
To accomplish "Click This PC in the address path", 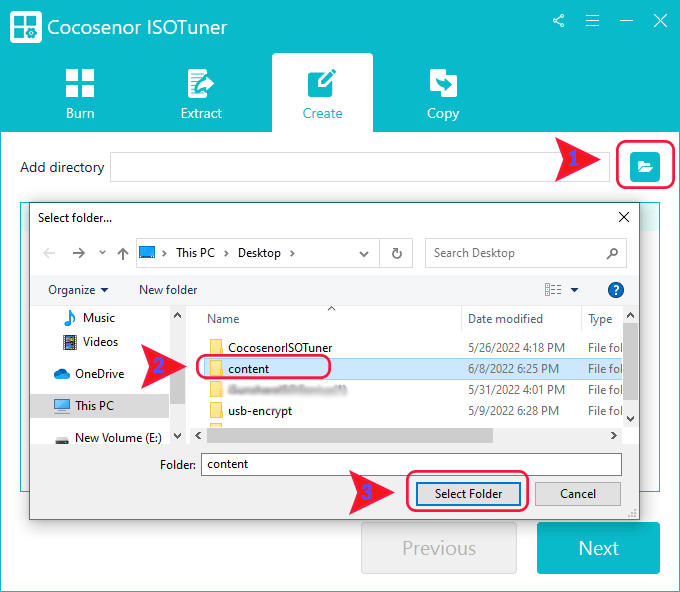I will (195, 253).
